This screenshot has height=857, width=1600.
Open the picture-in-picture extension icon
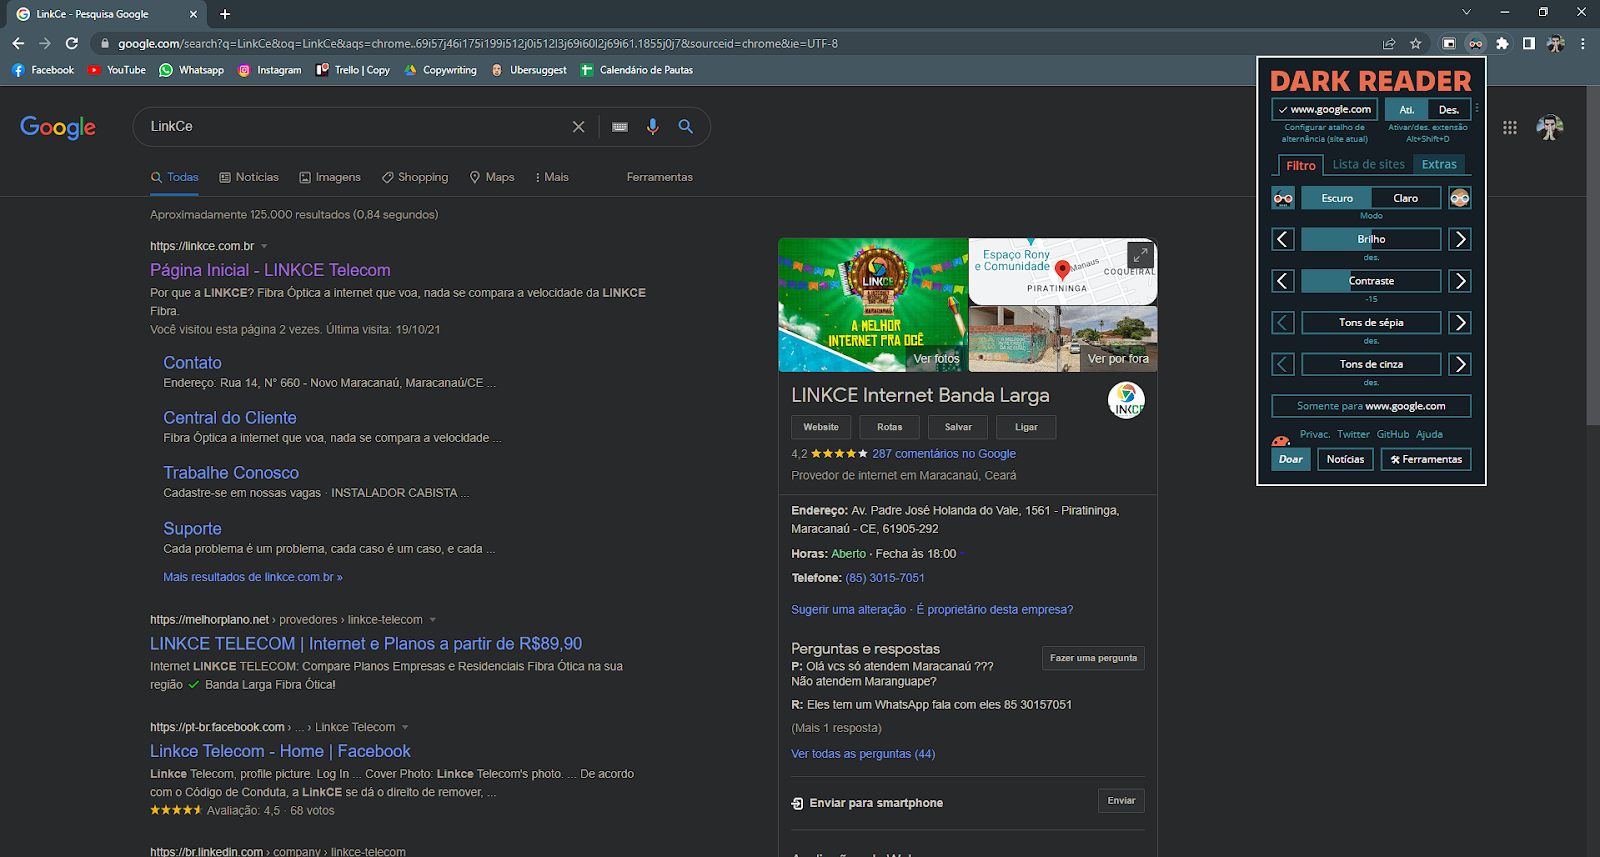(x=1448, y=43)
